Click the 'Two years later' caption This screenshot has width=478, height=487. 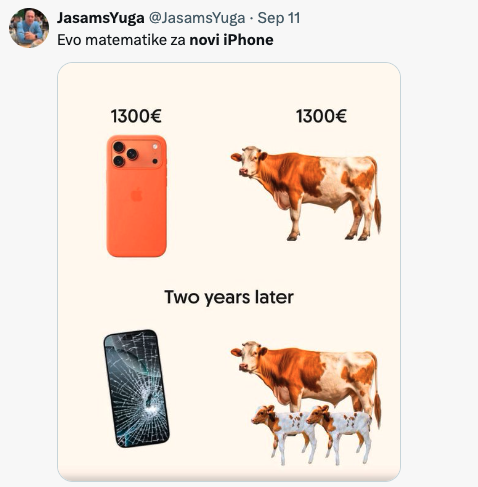tap(229, 297)
